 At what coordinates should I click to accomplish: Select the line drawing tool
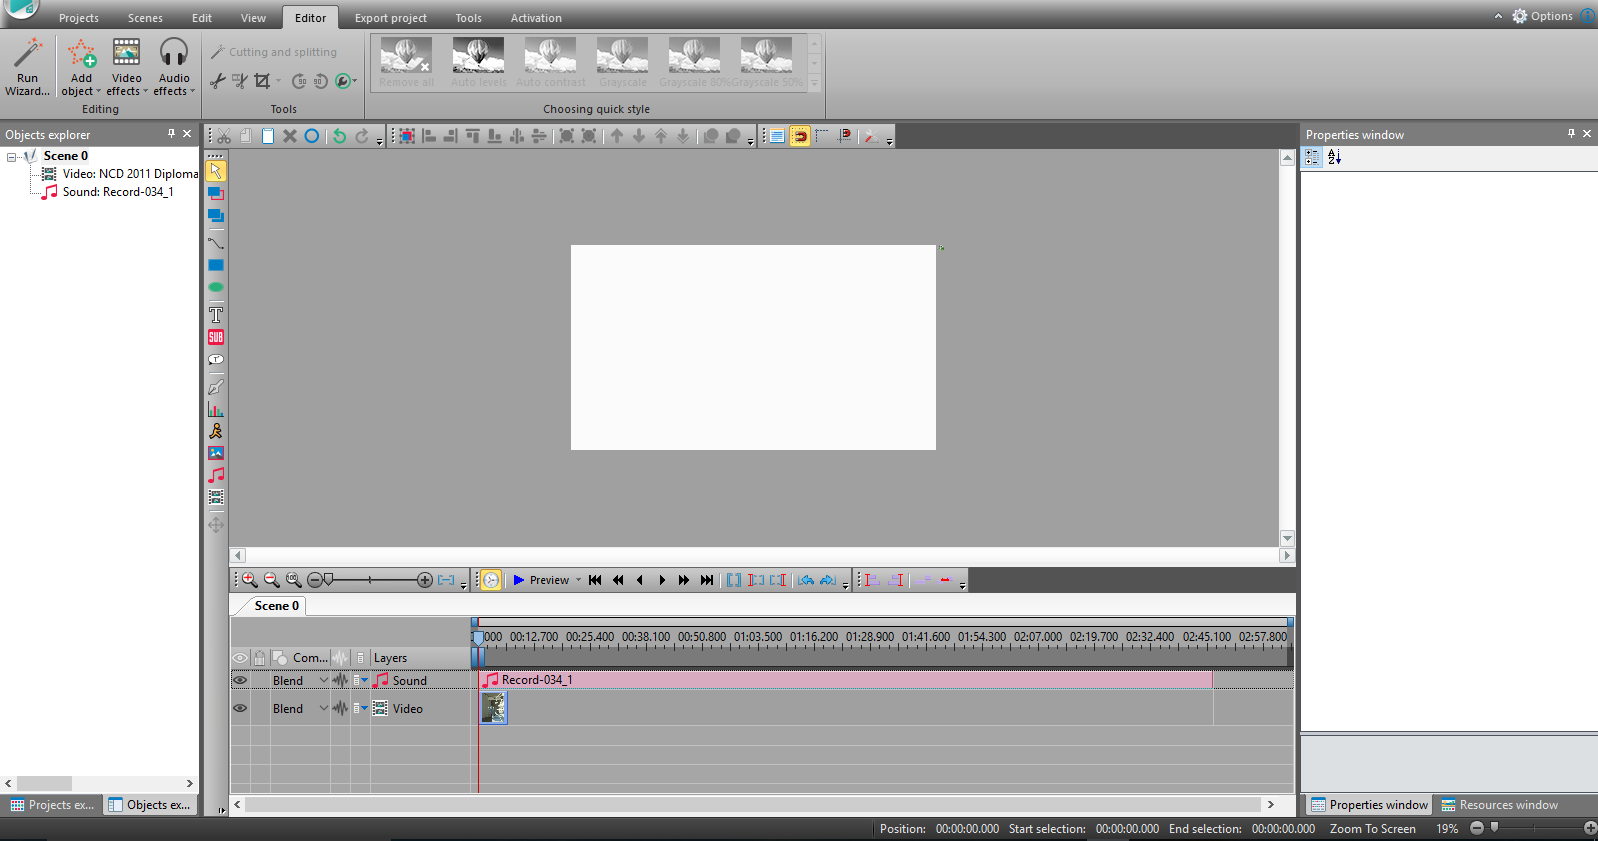(215, 243)
